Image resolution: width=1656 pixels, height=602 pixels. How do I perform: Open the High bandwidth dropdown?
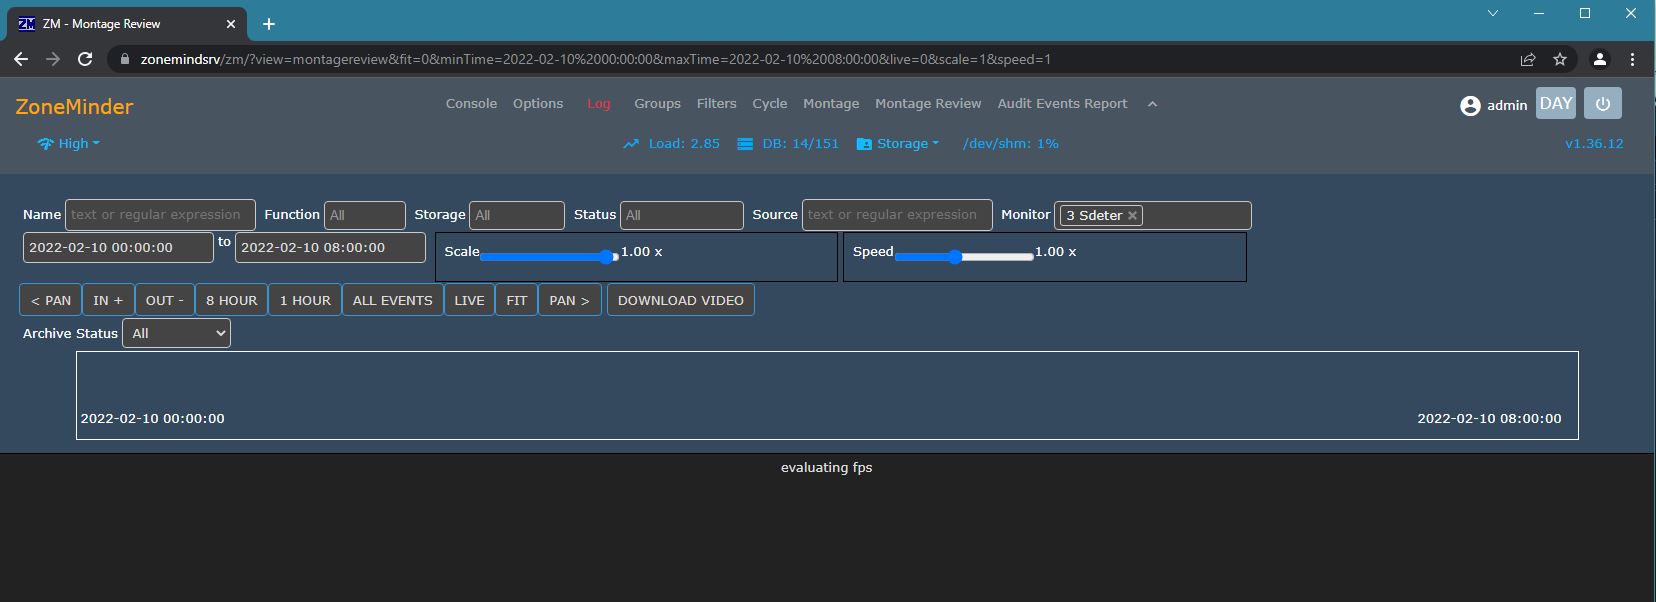[x=69, y=144]
